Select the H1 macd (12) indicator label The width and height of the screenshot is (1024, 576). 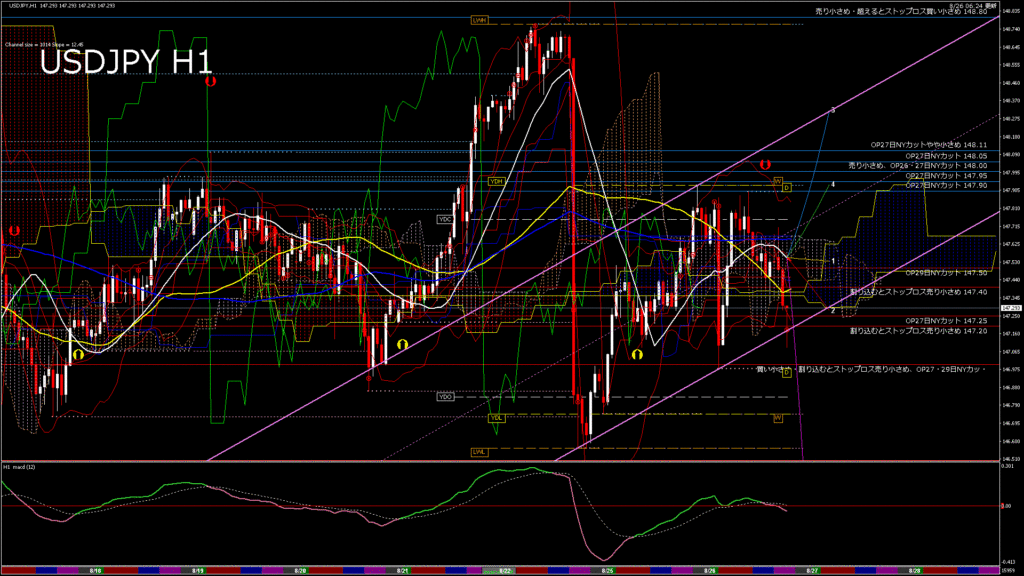tap(22, 467)
